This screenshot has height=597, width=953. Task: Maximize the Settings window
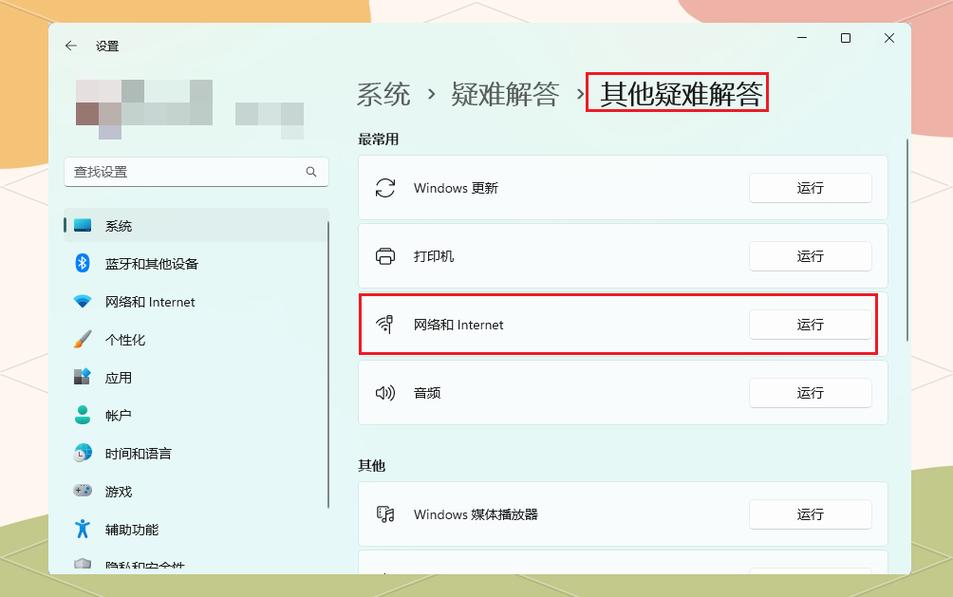point(845,38)
